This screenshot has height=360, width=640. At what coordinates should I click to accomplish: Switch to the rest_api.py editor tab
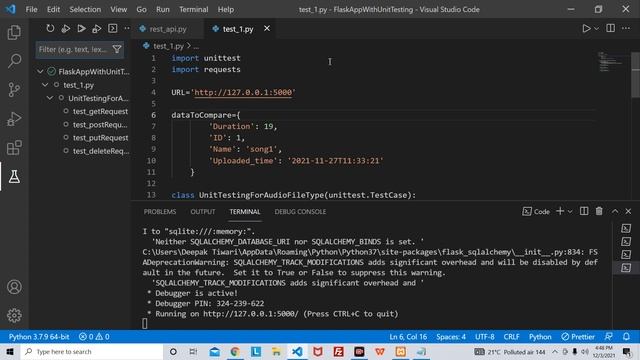click(x=167, y=29)
